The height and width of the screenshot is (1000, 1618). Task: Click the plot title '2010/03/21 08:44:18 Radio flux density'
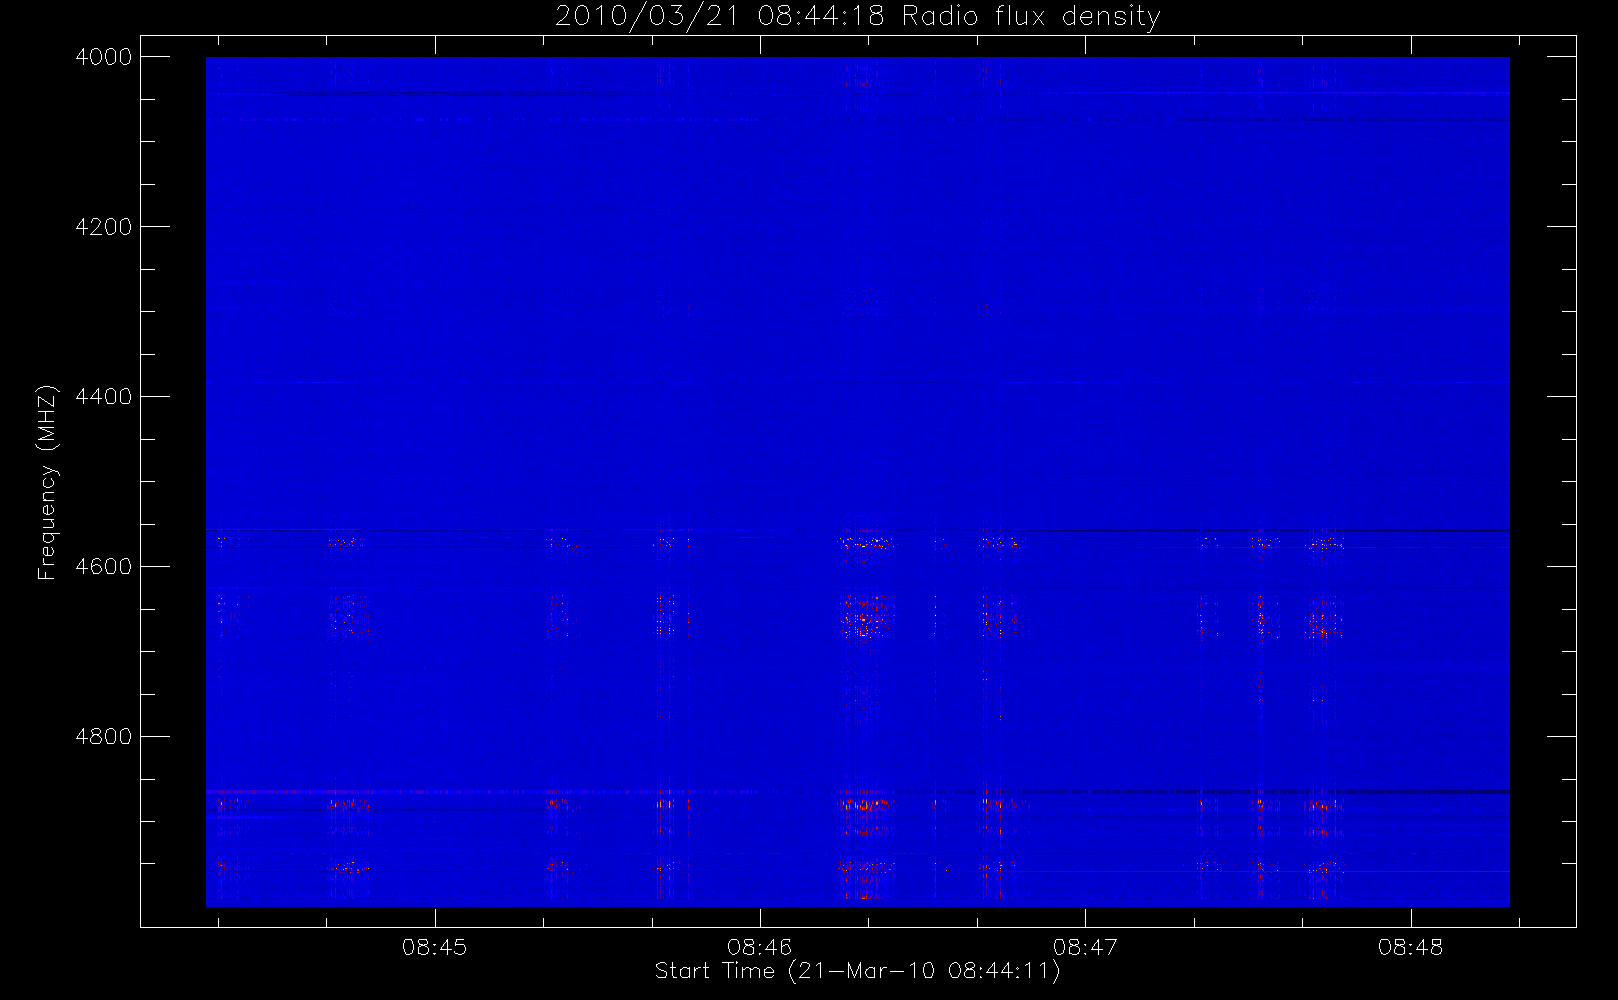[x=858, y=17]
